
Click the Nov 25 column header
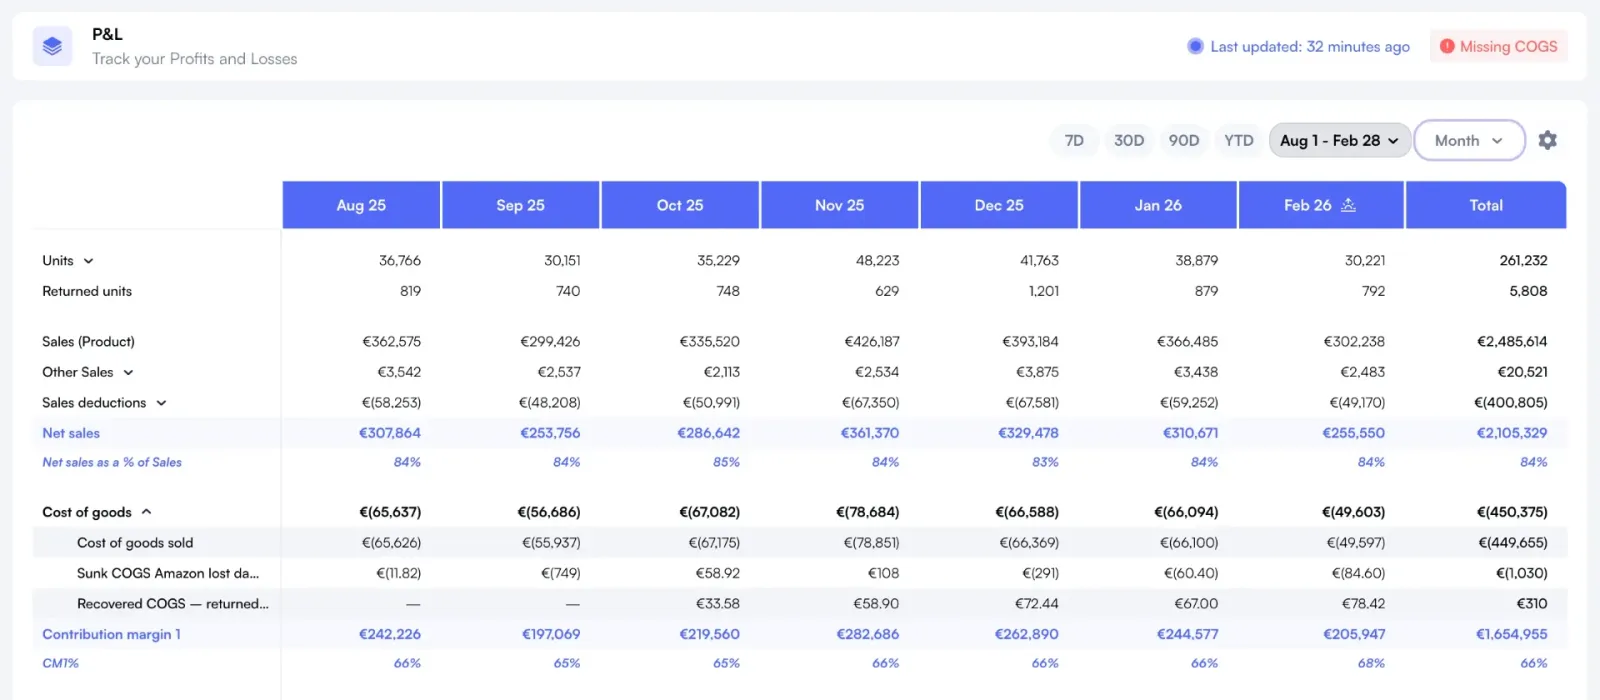(839, 205)
